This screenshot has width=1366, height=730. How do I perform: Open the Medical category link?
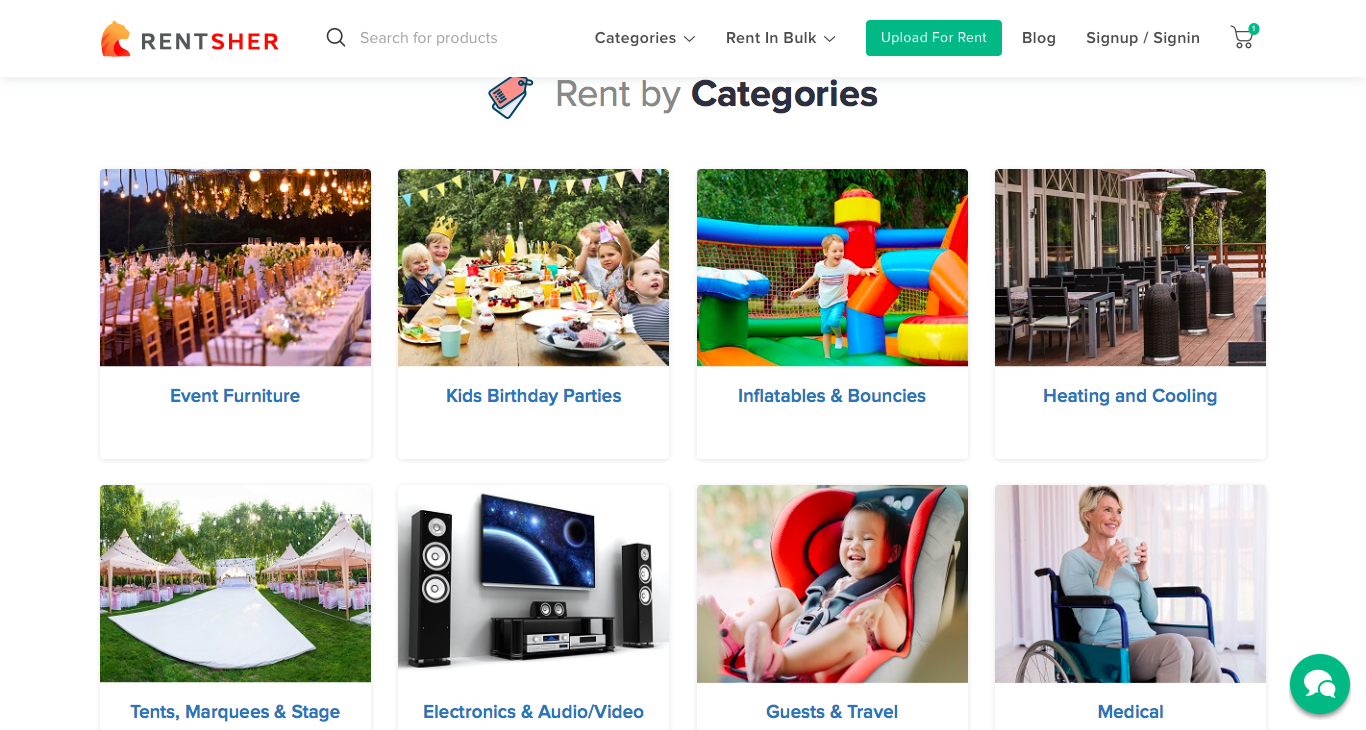[x=1130, y=712]
